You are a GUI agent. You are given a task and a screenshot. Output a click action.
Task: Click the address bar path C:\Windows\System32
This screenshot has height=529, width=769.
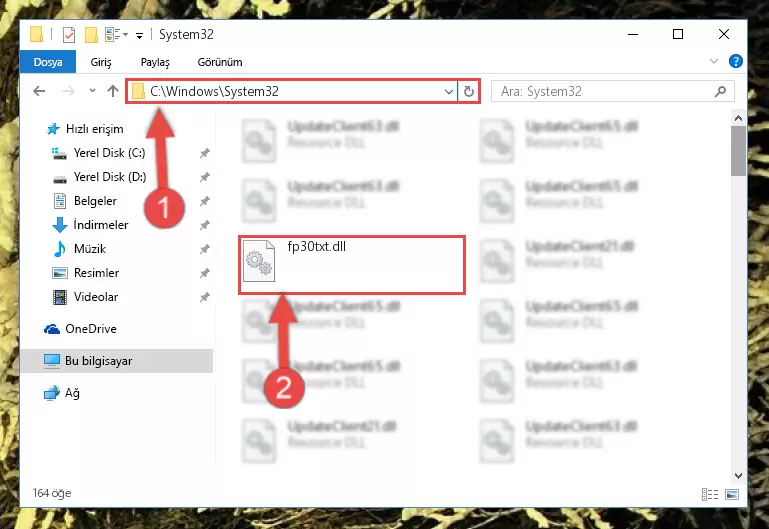214,91
